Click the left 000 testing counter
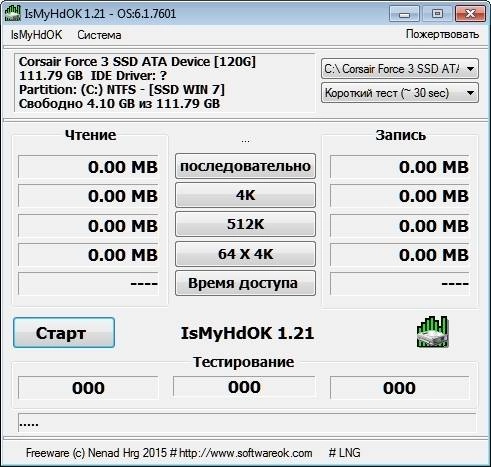Viewport: 491px width, 467px height. pos(88,388)
